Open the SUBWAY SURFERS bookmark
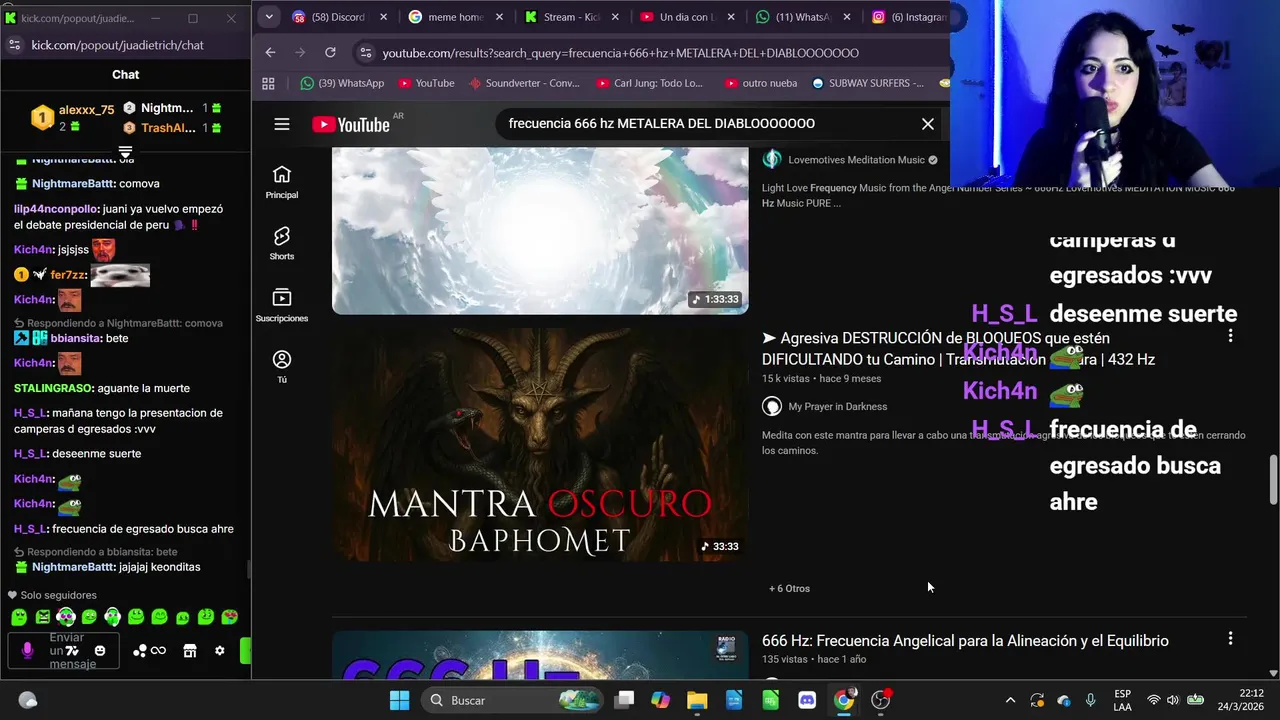The image size is (1280, 720). click(x=868, y=83)
